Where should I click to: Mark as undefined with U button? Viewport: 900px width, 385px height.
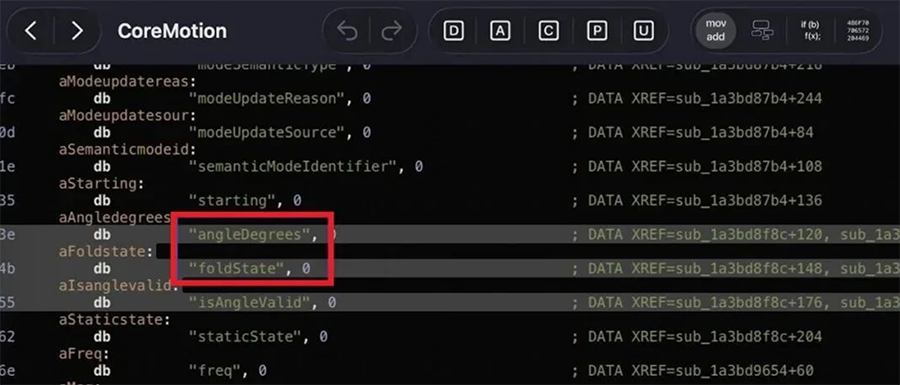[x=643, y=31]
